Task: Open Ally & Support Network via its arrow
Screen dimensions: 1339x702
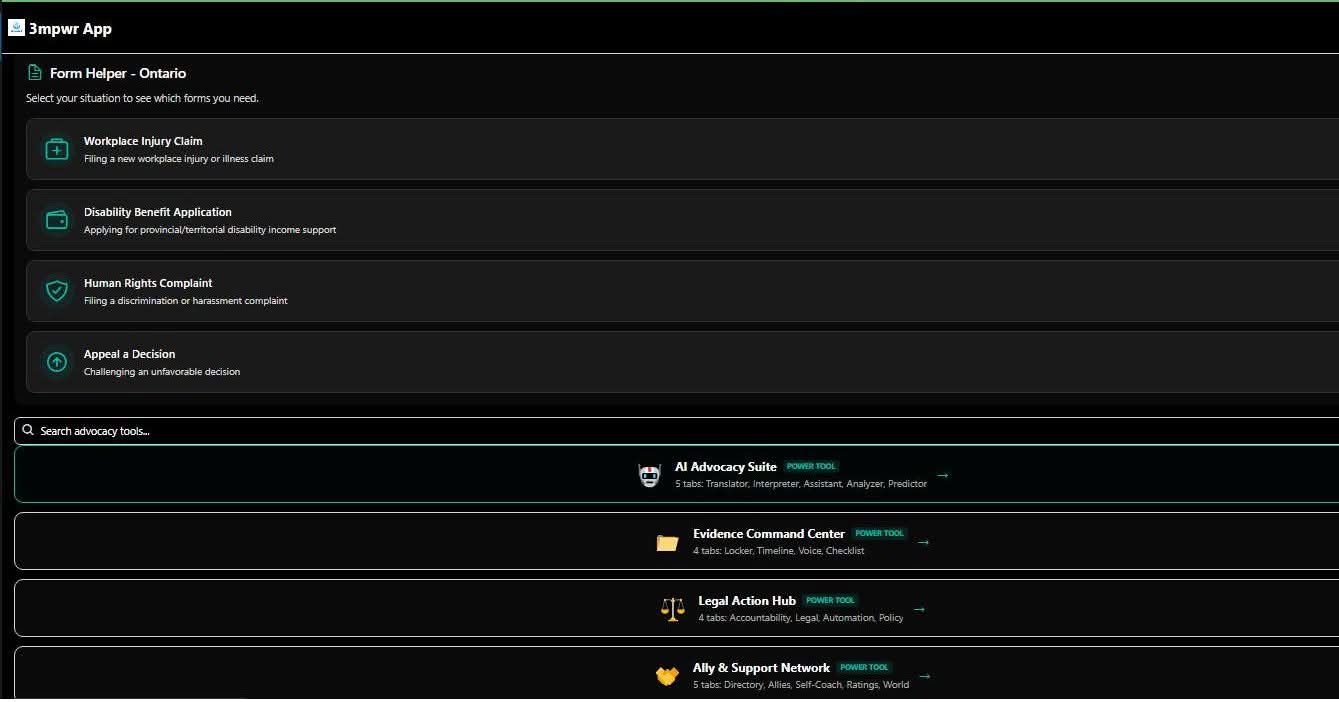Action: click(924, 676)
